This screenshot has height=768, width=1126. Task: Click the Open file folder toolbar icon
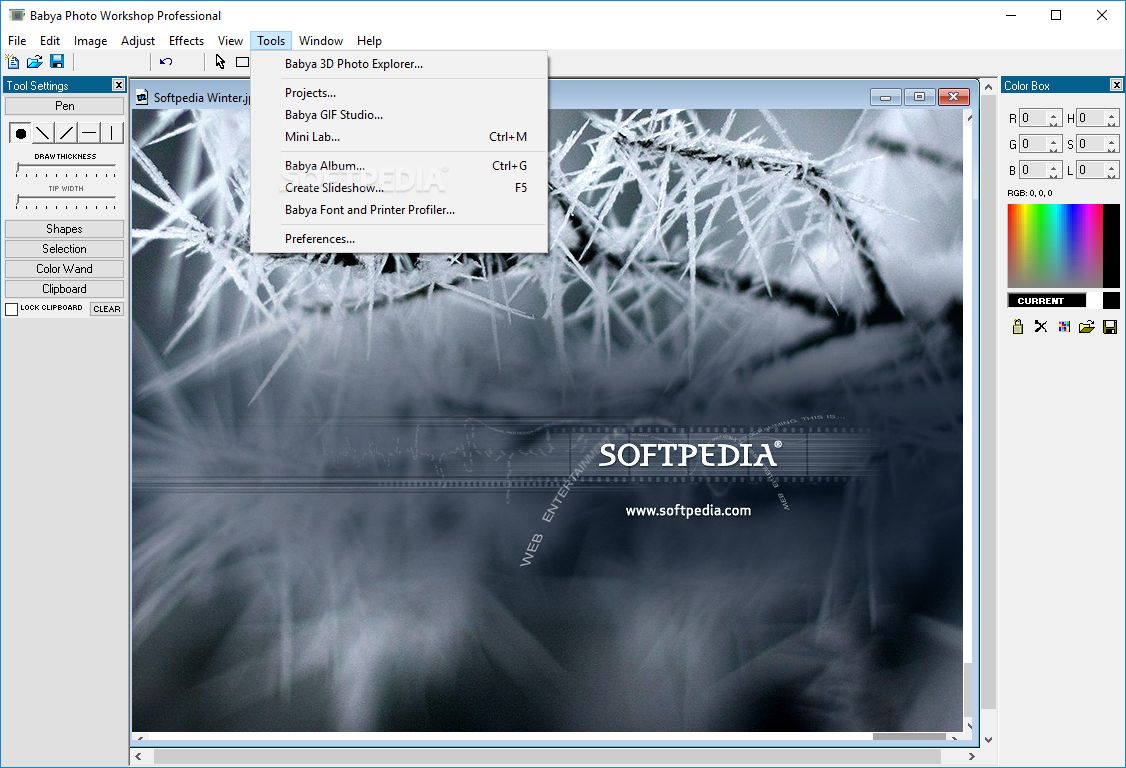point(34,62)
